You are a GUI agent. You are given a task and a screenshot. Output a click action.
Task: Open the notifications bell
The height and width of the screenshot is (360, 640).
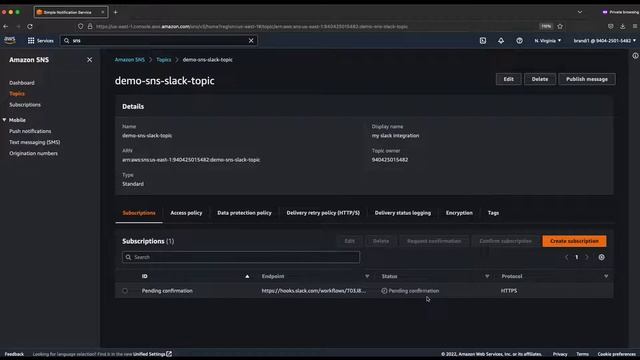point(501,41)
